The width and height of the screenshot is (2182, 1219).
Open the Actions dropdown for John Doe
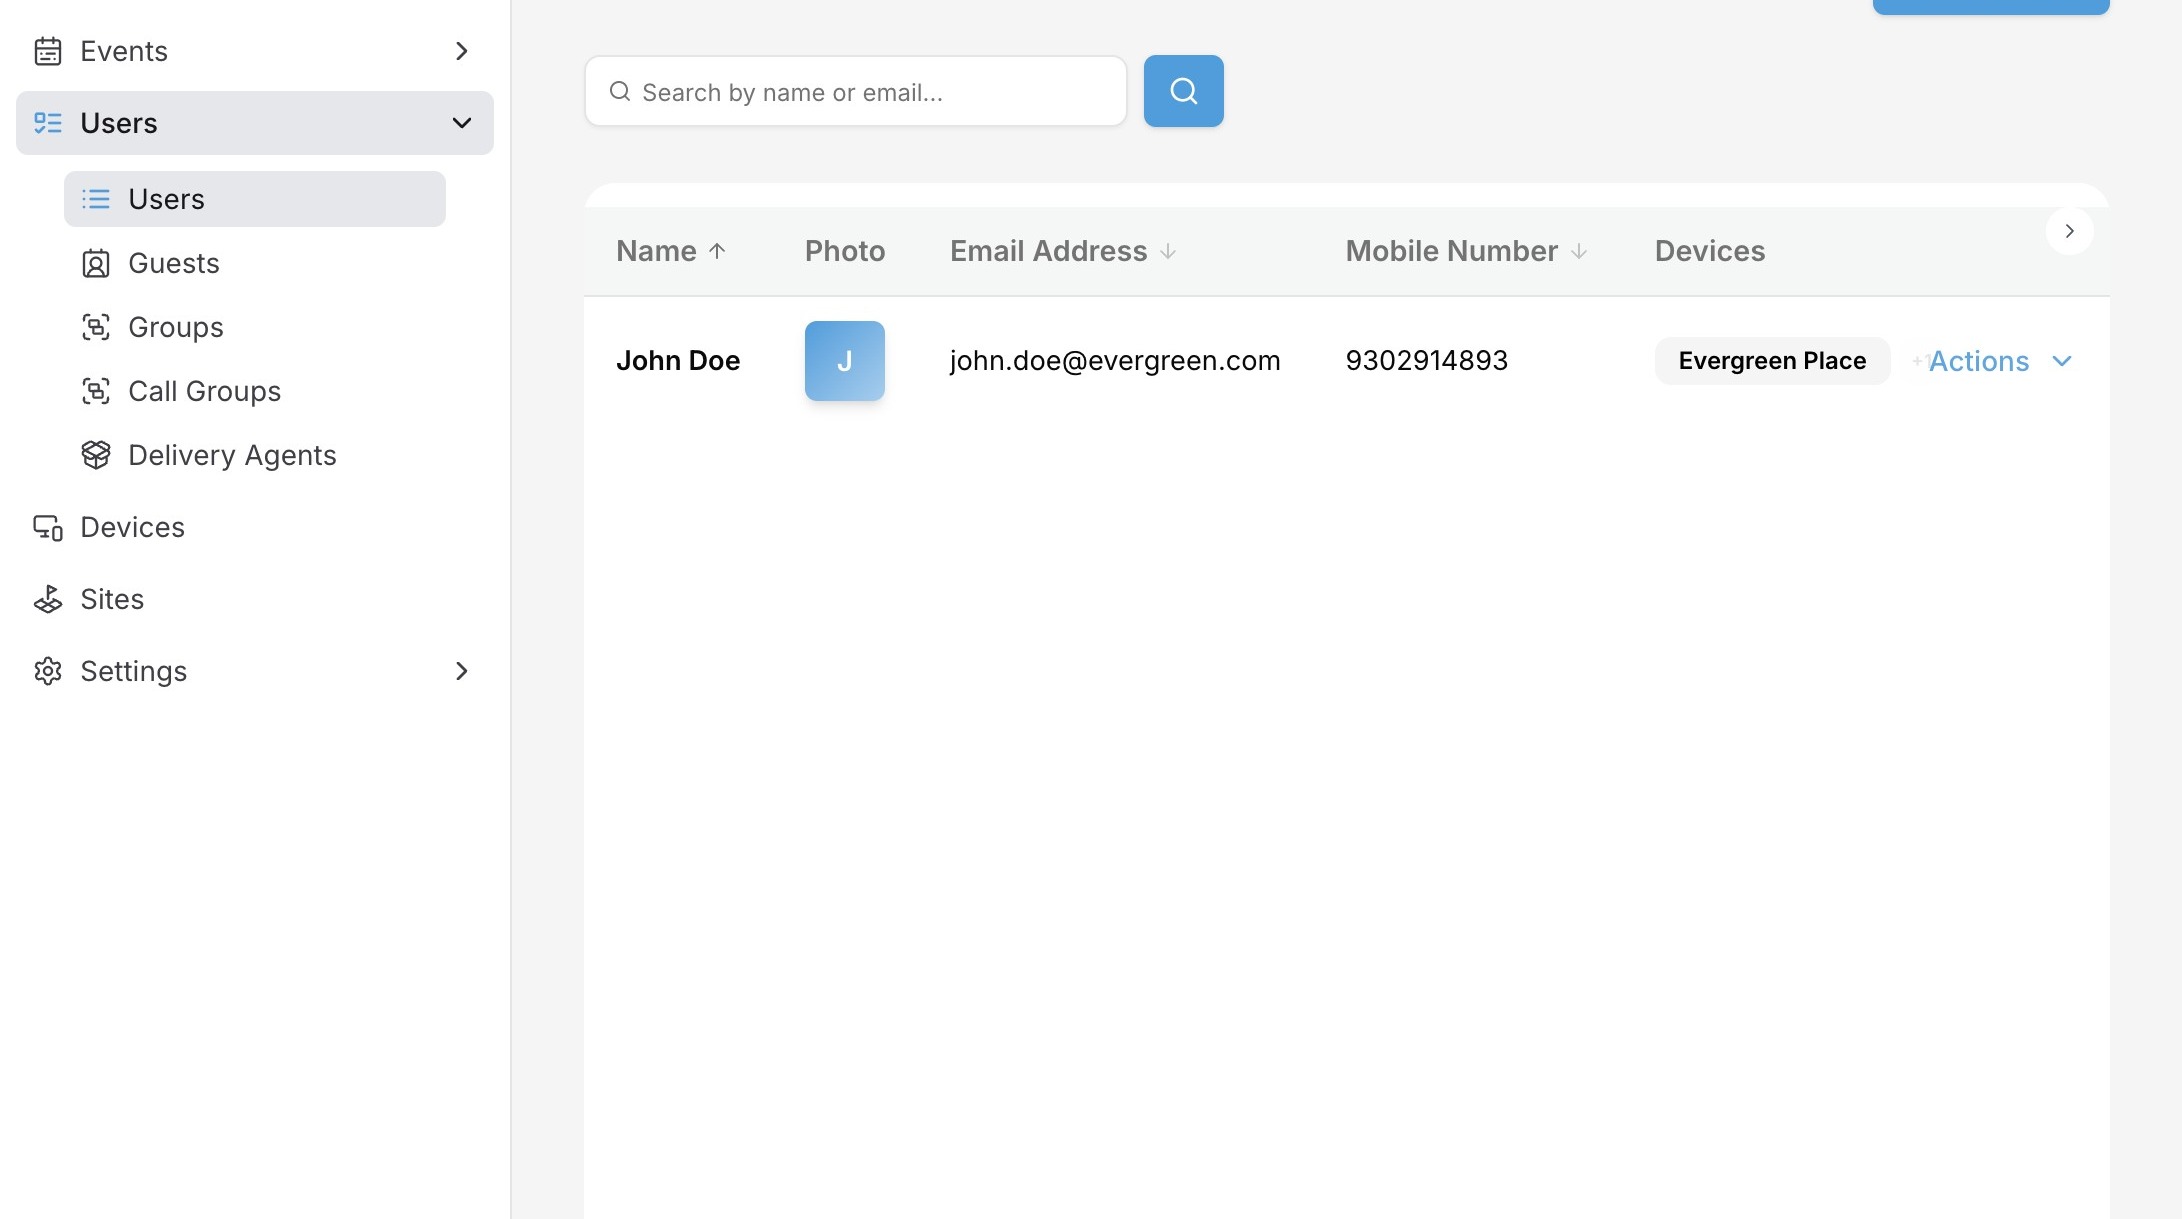coord(1999,361)
